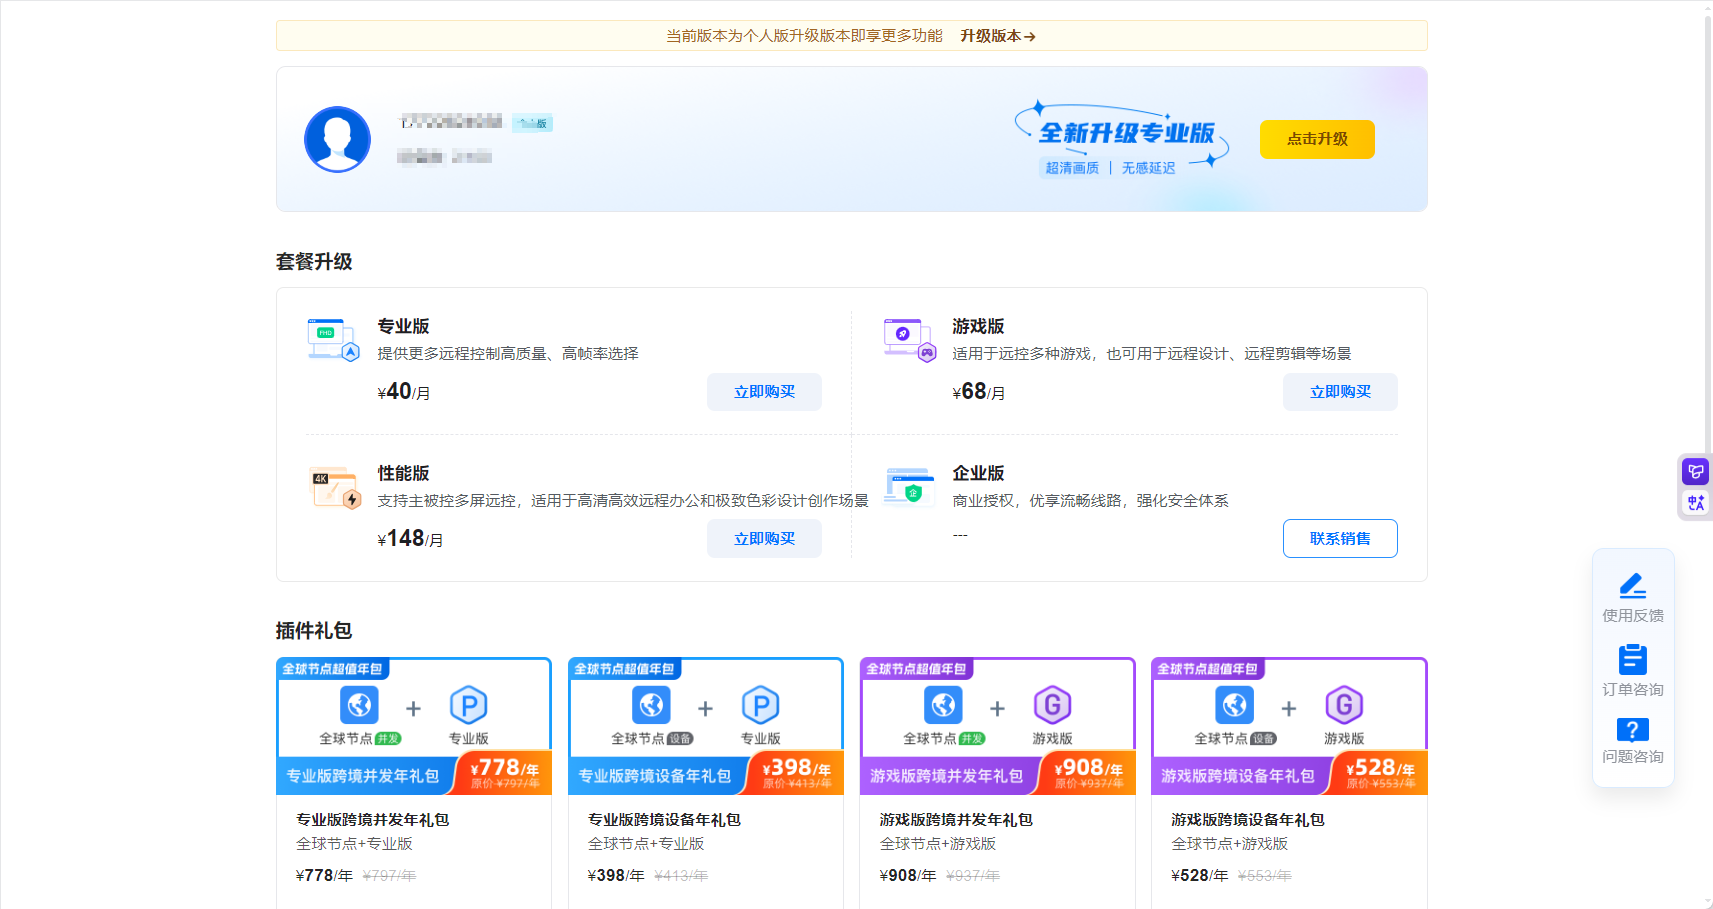Open the 使用反馈 feedback pen icon
The image size is (1713, 909).
pos(1632,586)
